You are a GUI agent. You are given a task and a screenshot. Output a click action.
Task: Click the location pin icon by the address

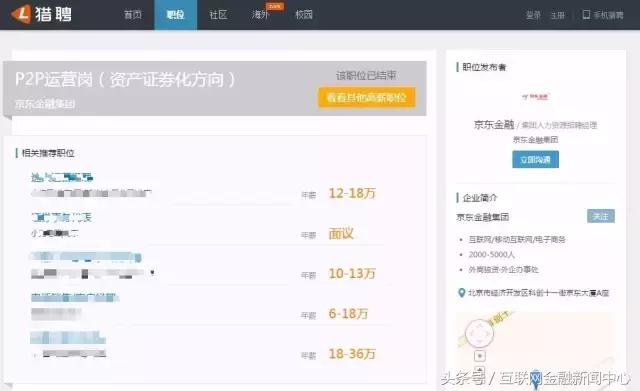click(x=462, y=293)
